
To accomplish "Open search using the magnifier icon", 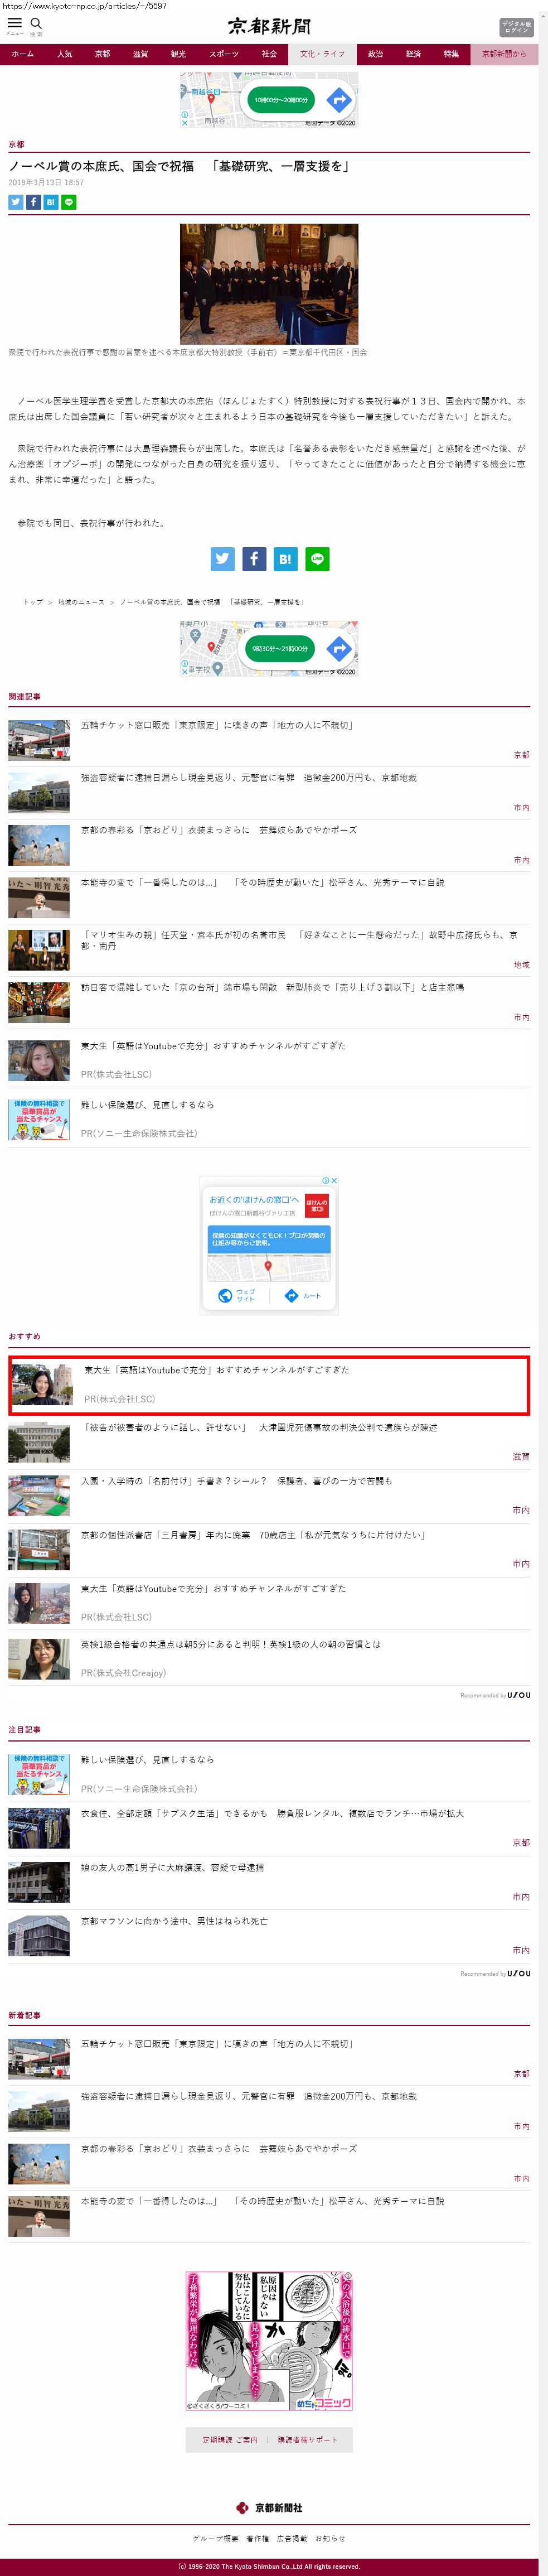I will (36, 24).
